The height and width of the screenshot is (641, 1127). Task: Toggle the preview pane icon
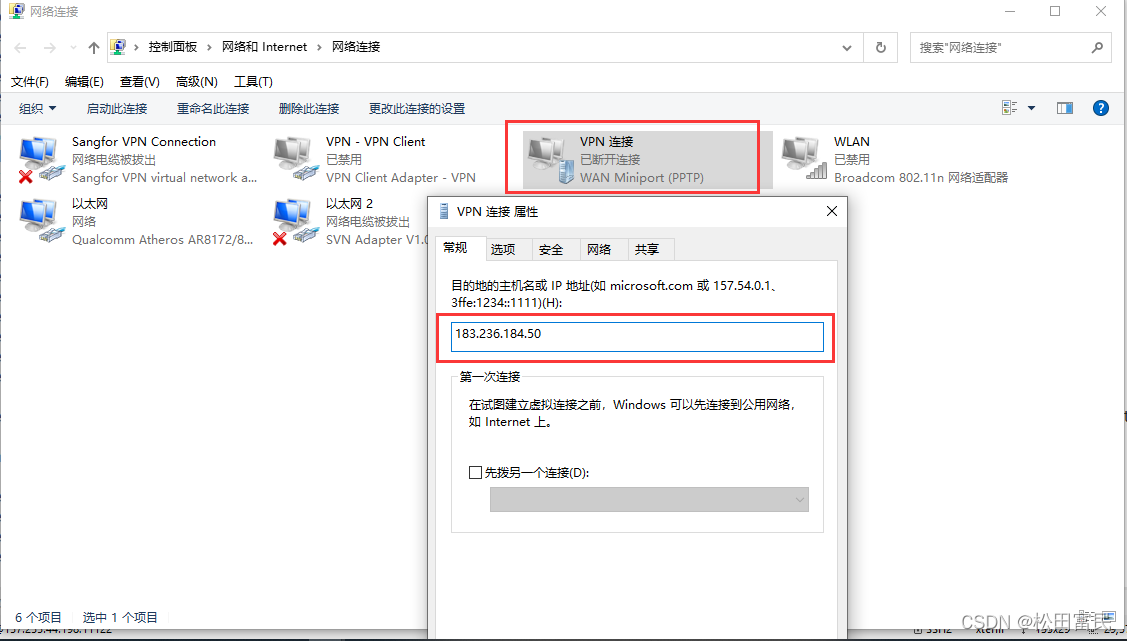point(1064,109)
